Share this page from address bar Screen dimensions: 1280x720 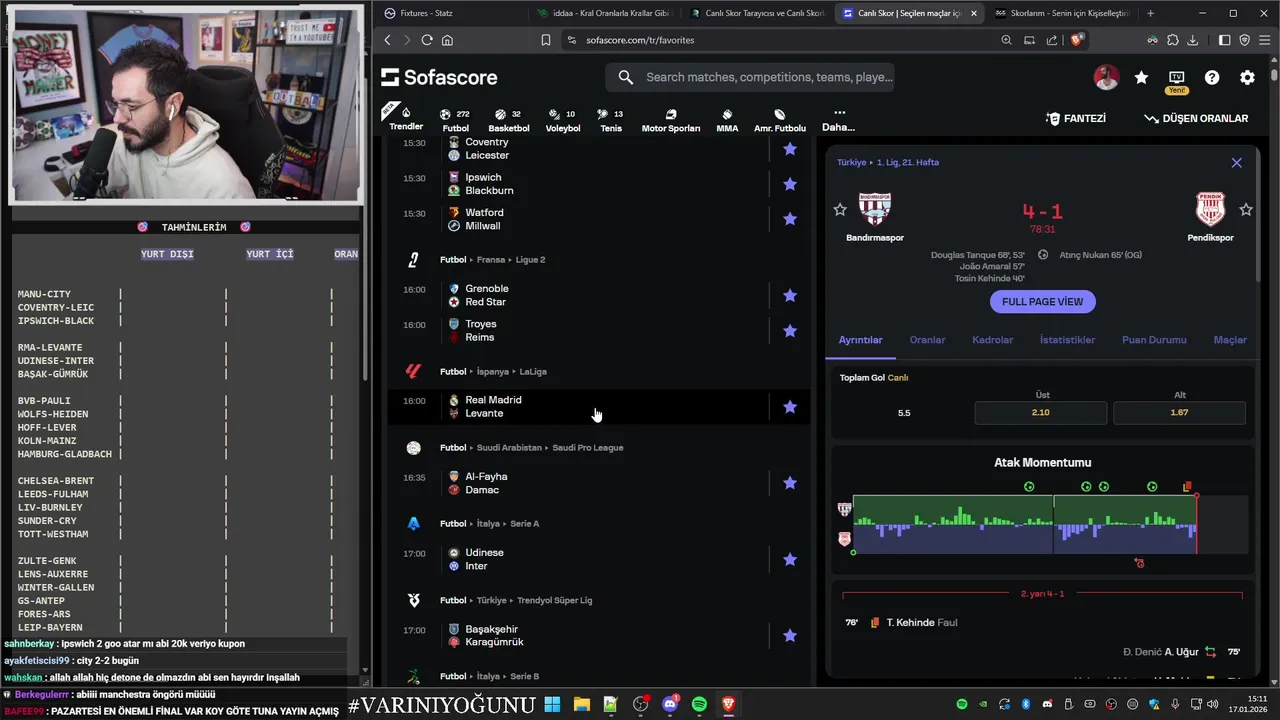click(1051, 40)
